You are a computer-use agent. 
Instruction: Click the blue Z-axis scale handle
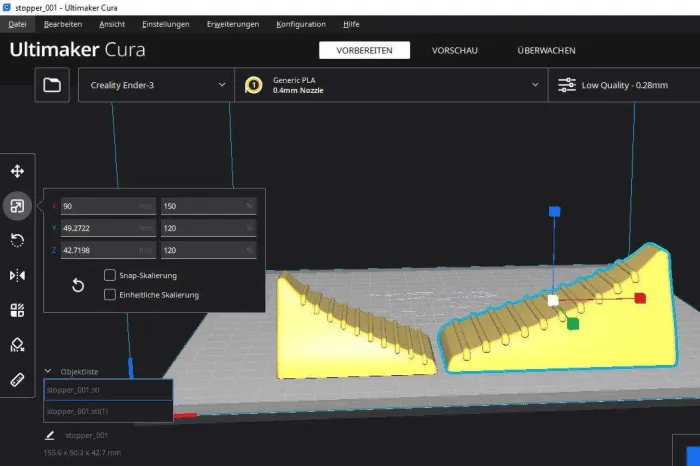(554, 212)
